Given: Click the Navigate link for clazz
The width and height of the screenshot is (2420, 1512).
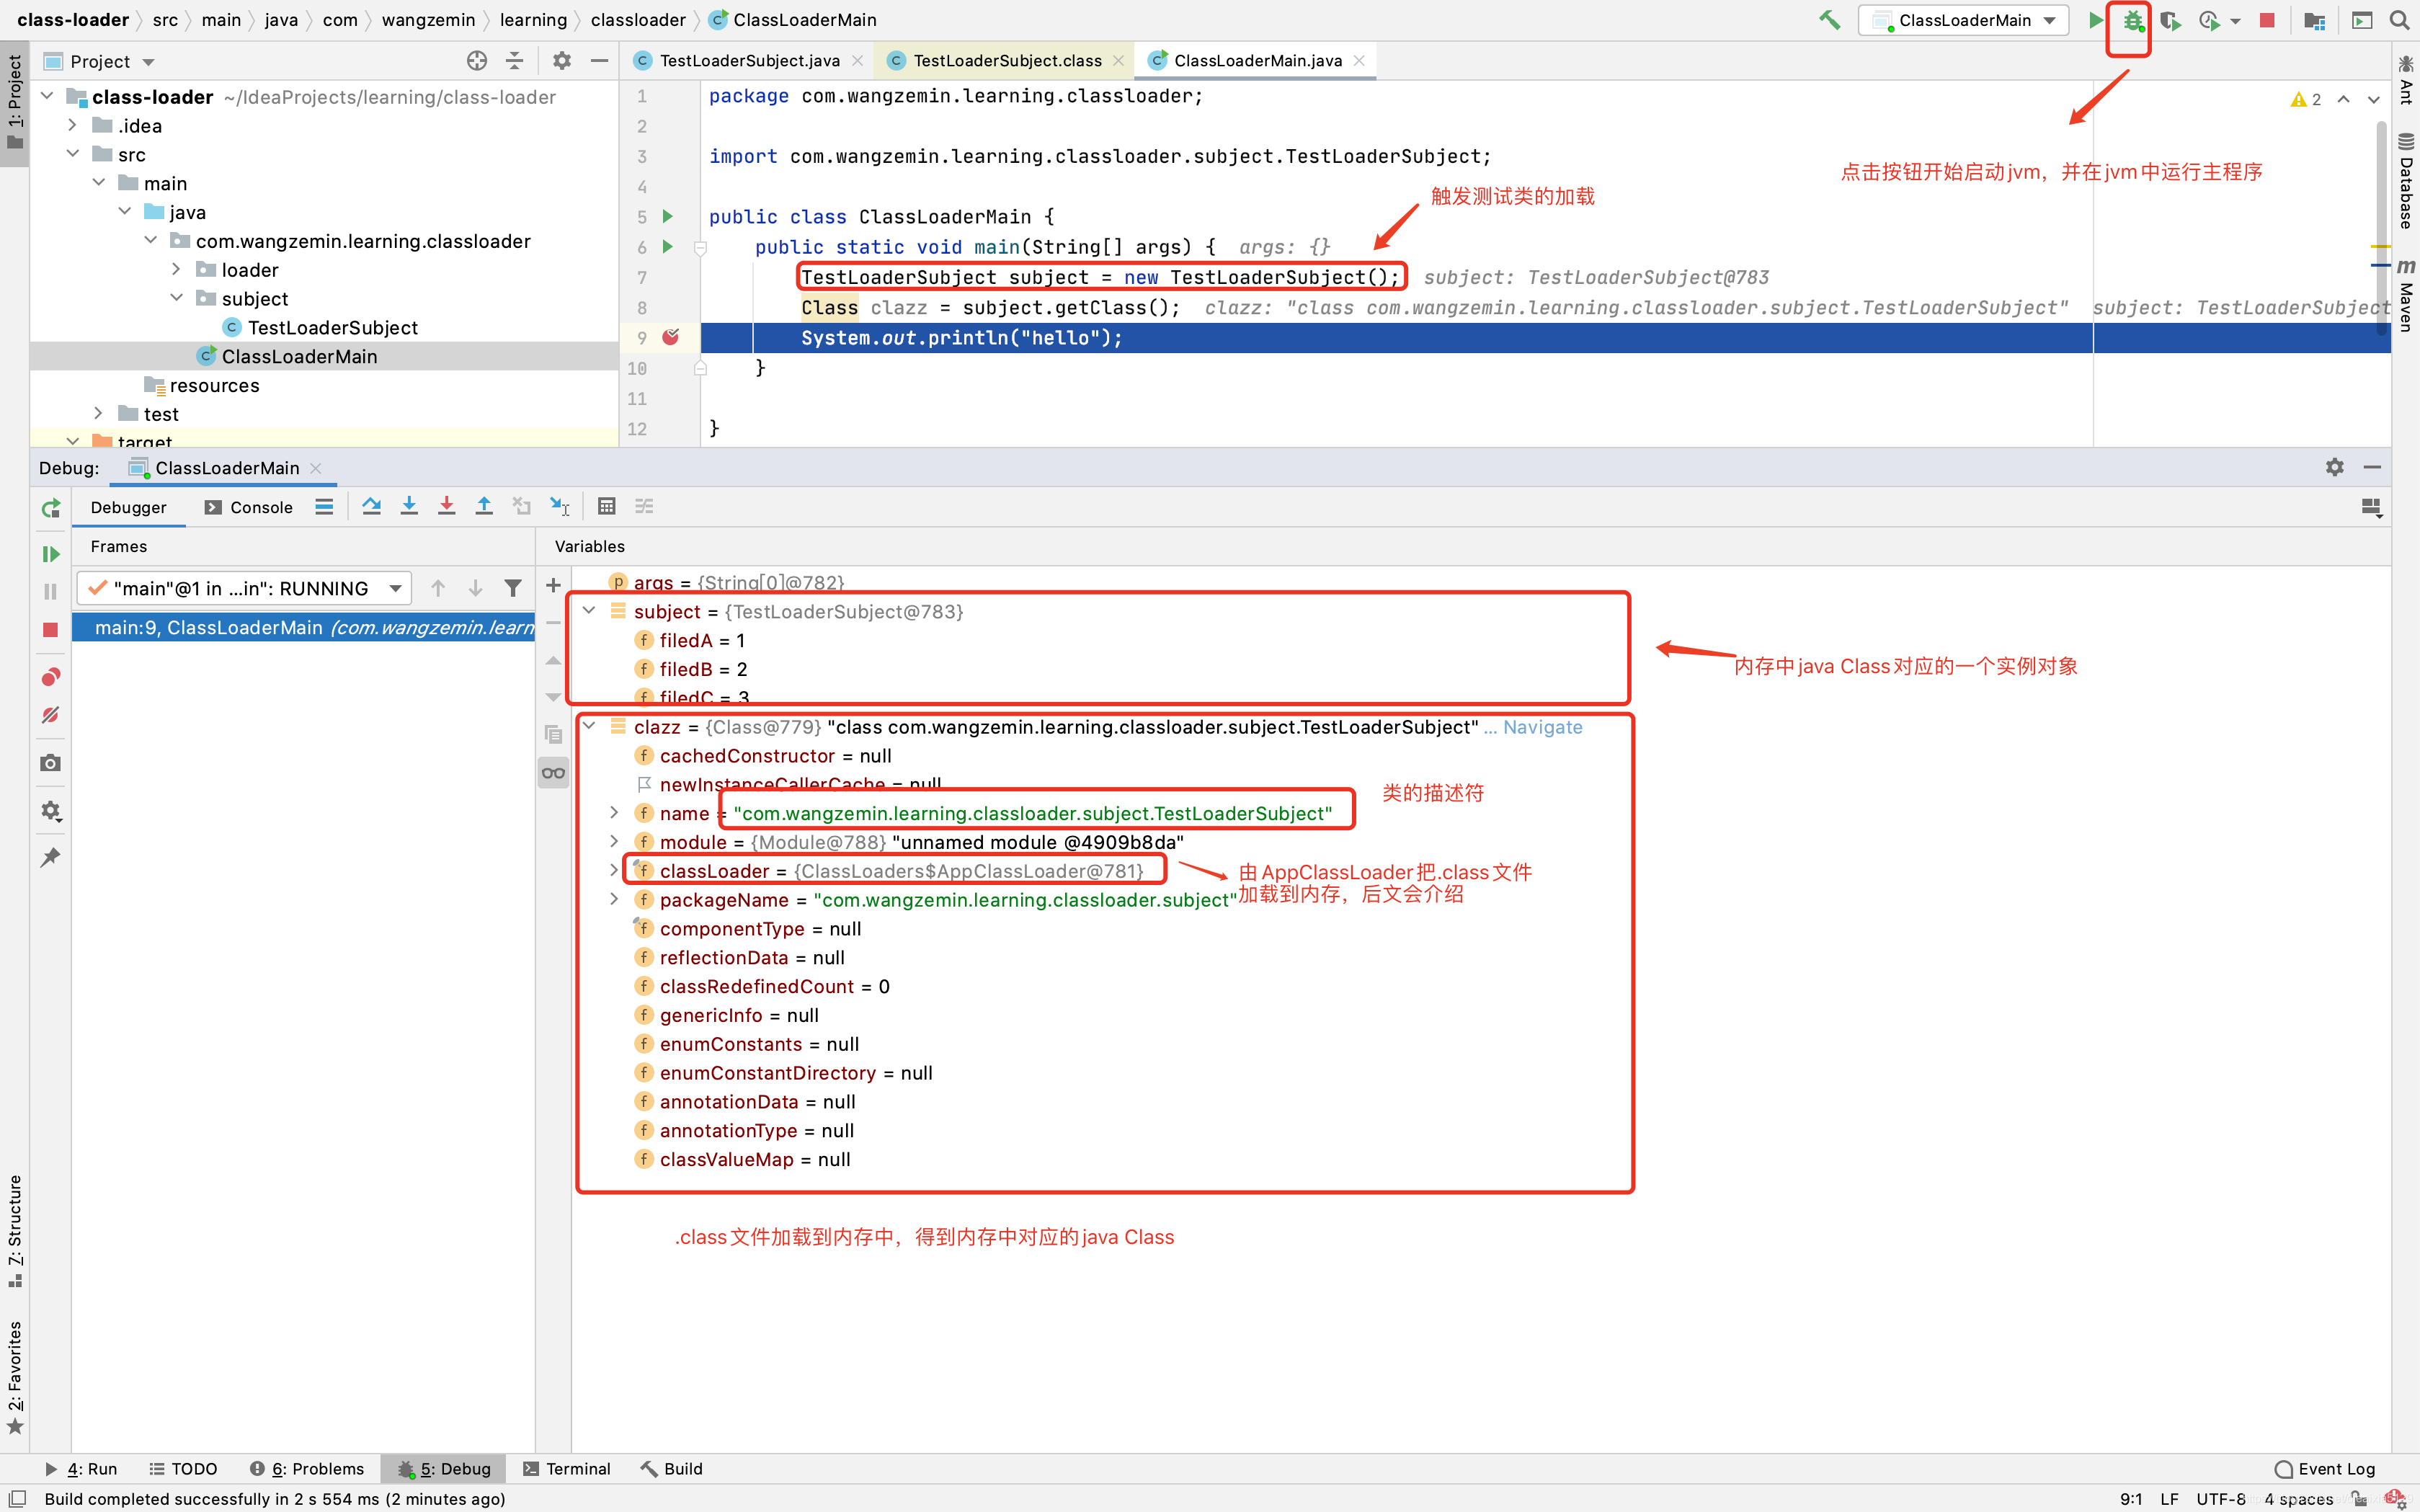Looking at the screenshot, I should [x=1542, y=726].
